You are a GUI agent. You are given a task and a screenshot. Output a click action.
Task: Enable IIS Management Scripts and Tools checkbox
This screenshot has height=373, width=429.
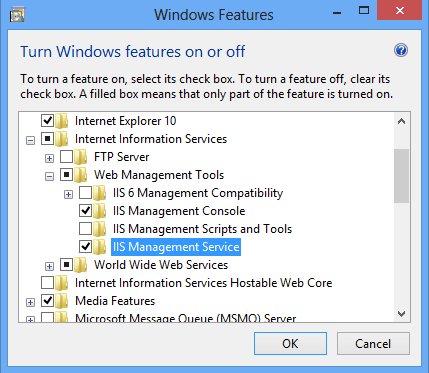(x=85, y=228)
